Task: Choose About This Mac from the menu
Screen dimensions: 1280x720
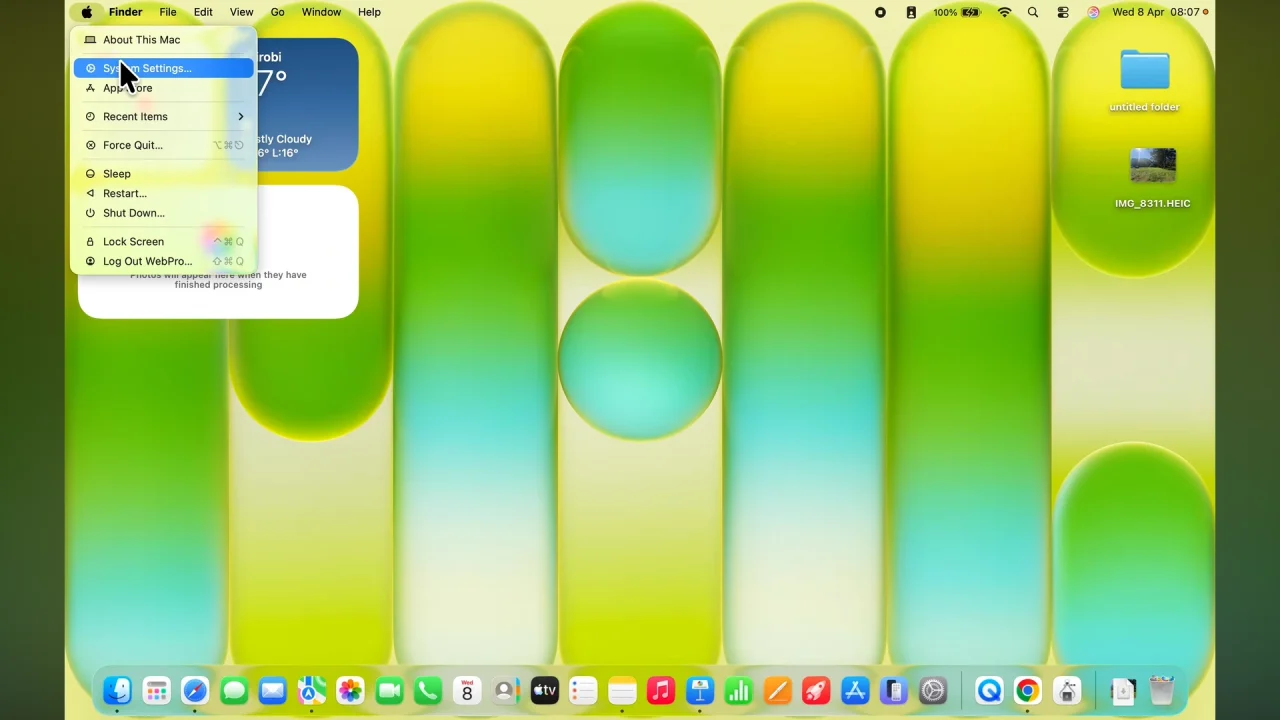Action: [141, 39]
